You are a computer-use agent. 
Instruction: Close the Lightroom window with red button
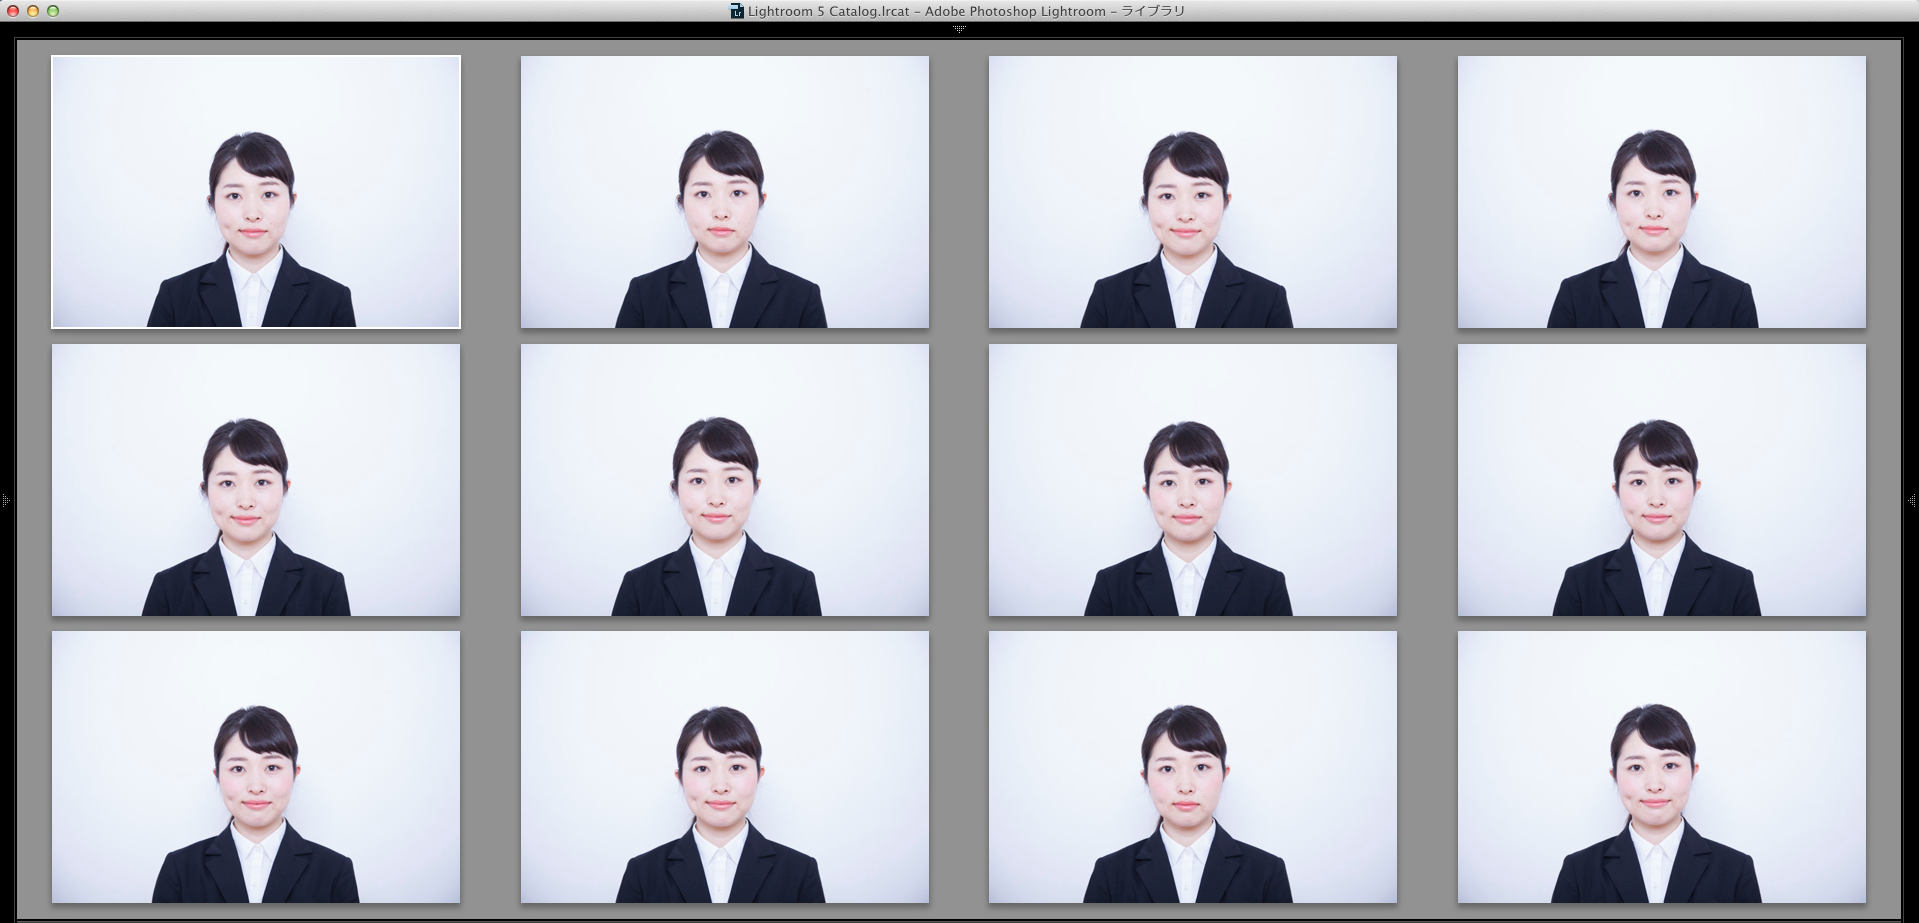(x=13, y=11)
